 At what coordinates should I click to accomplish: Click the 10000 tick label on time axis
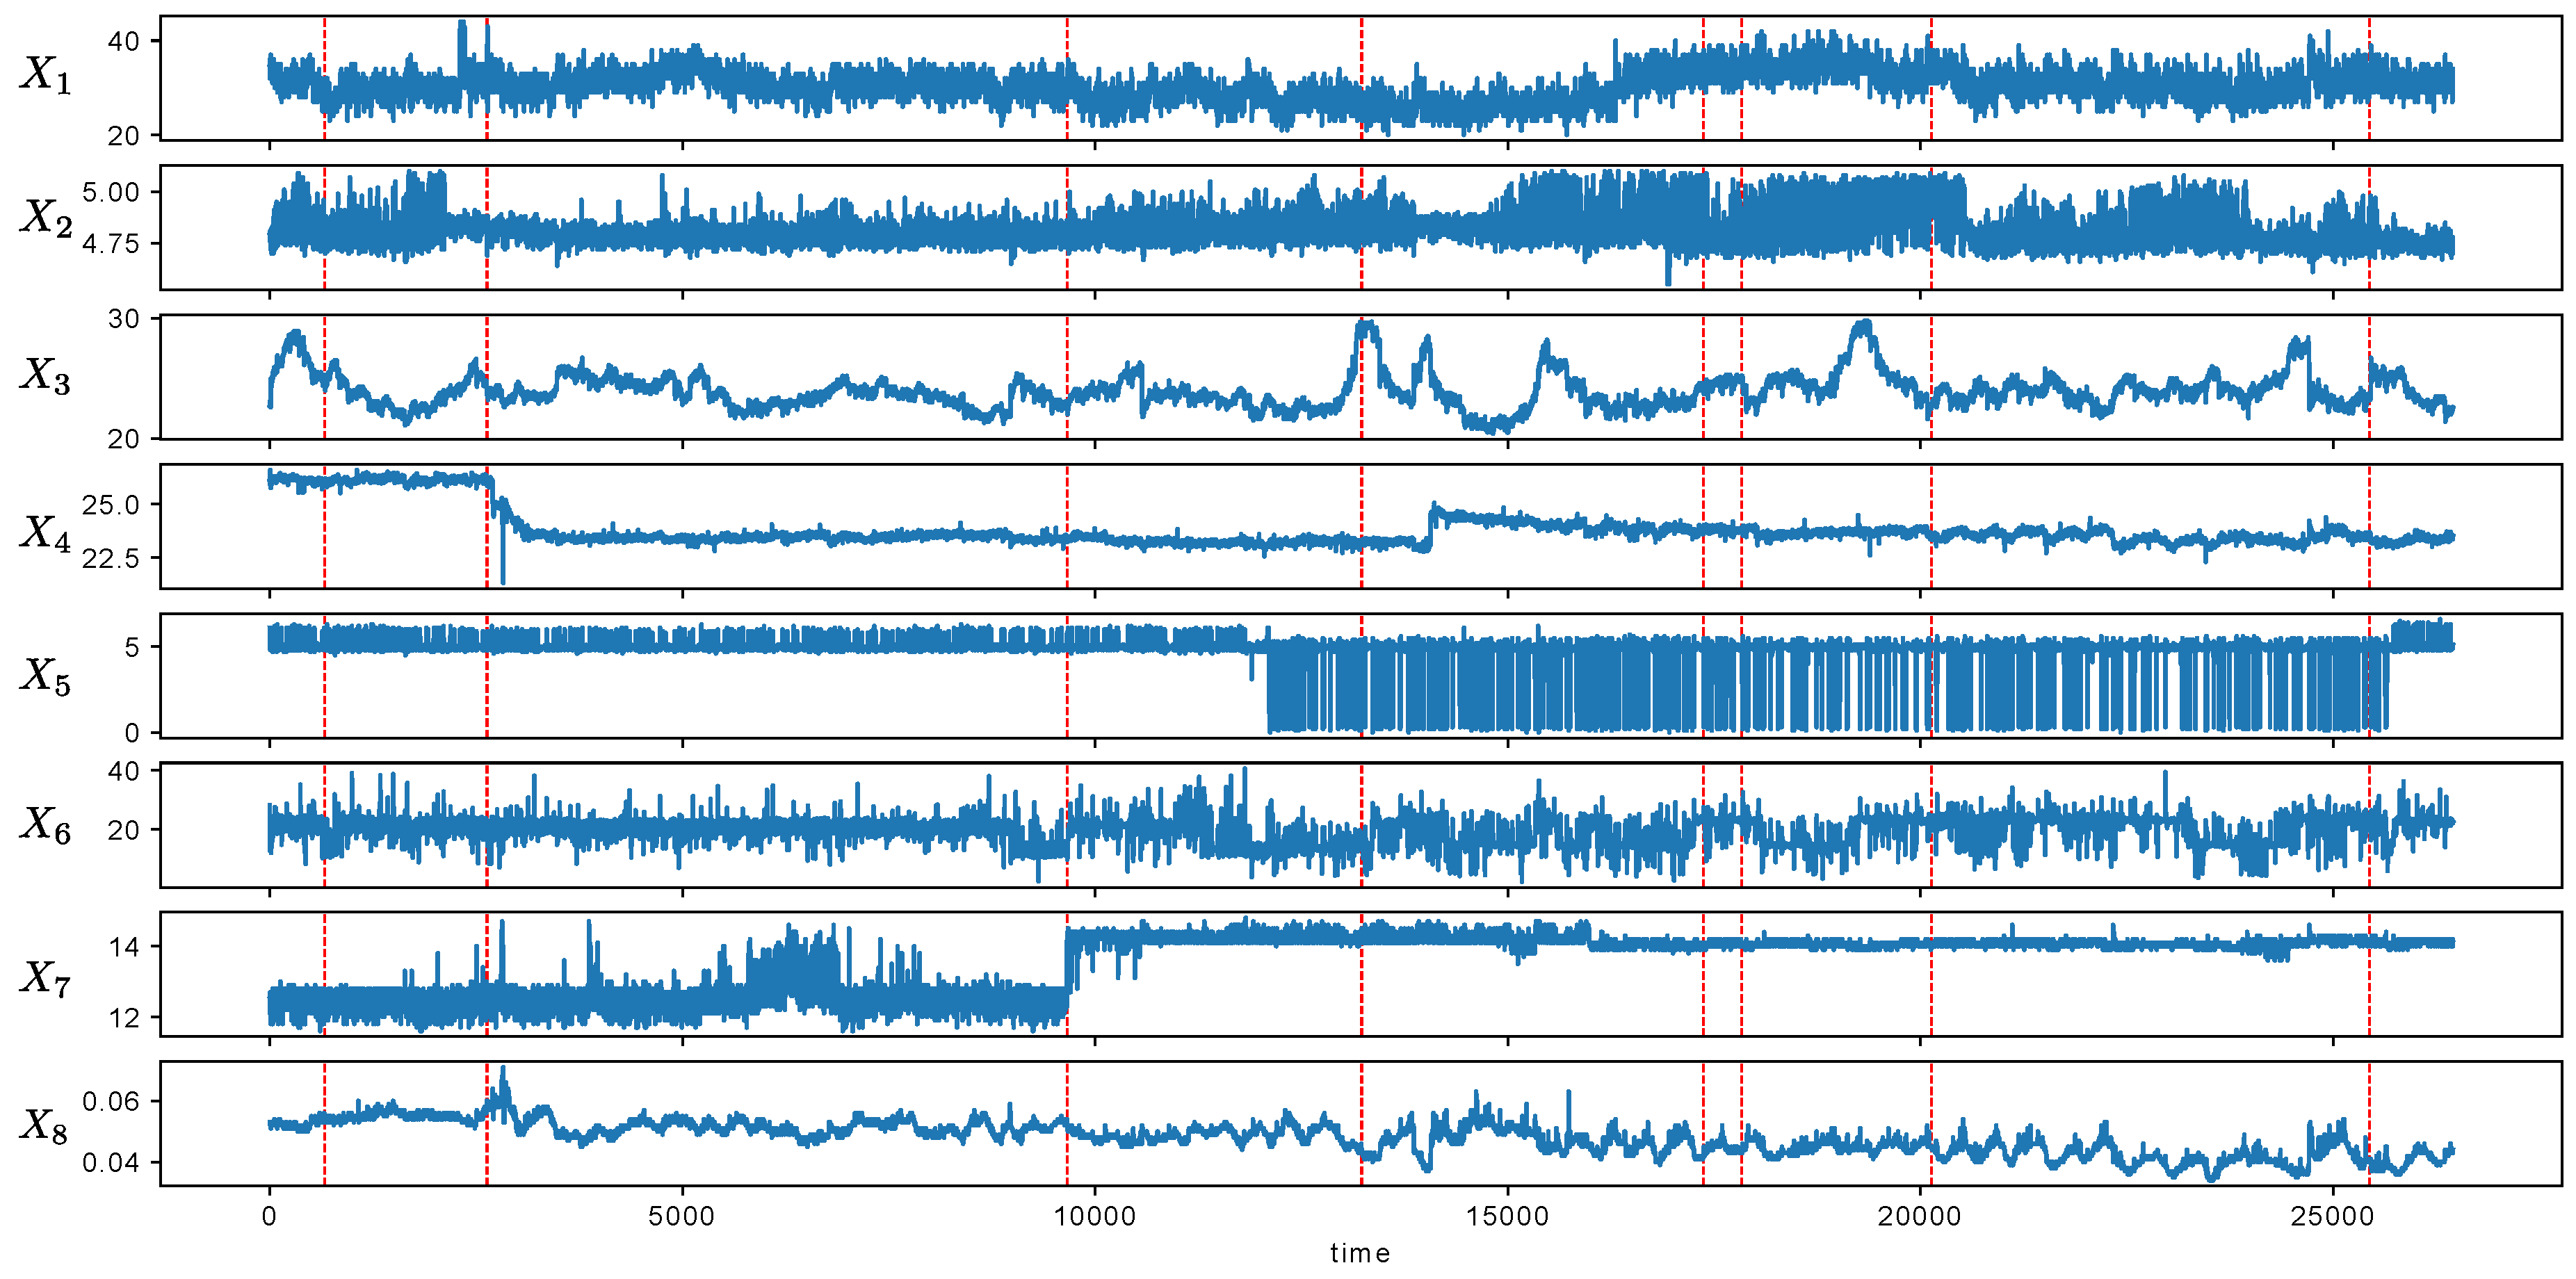(x=1094, y=1216)
